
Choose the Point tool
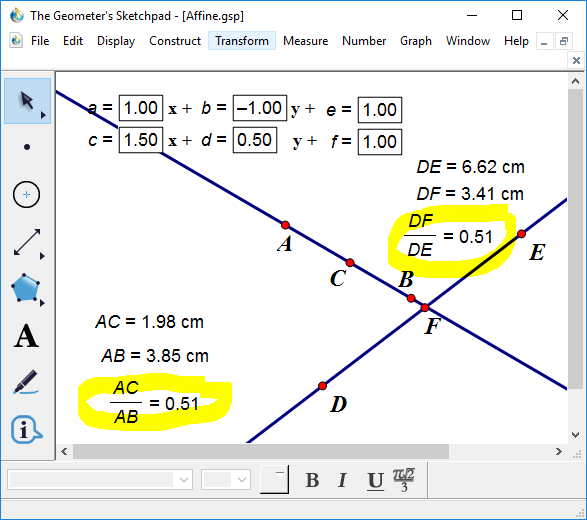click(x=27, y=147)
